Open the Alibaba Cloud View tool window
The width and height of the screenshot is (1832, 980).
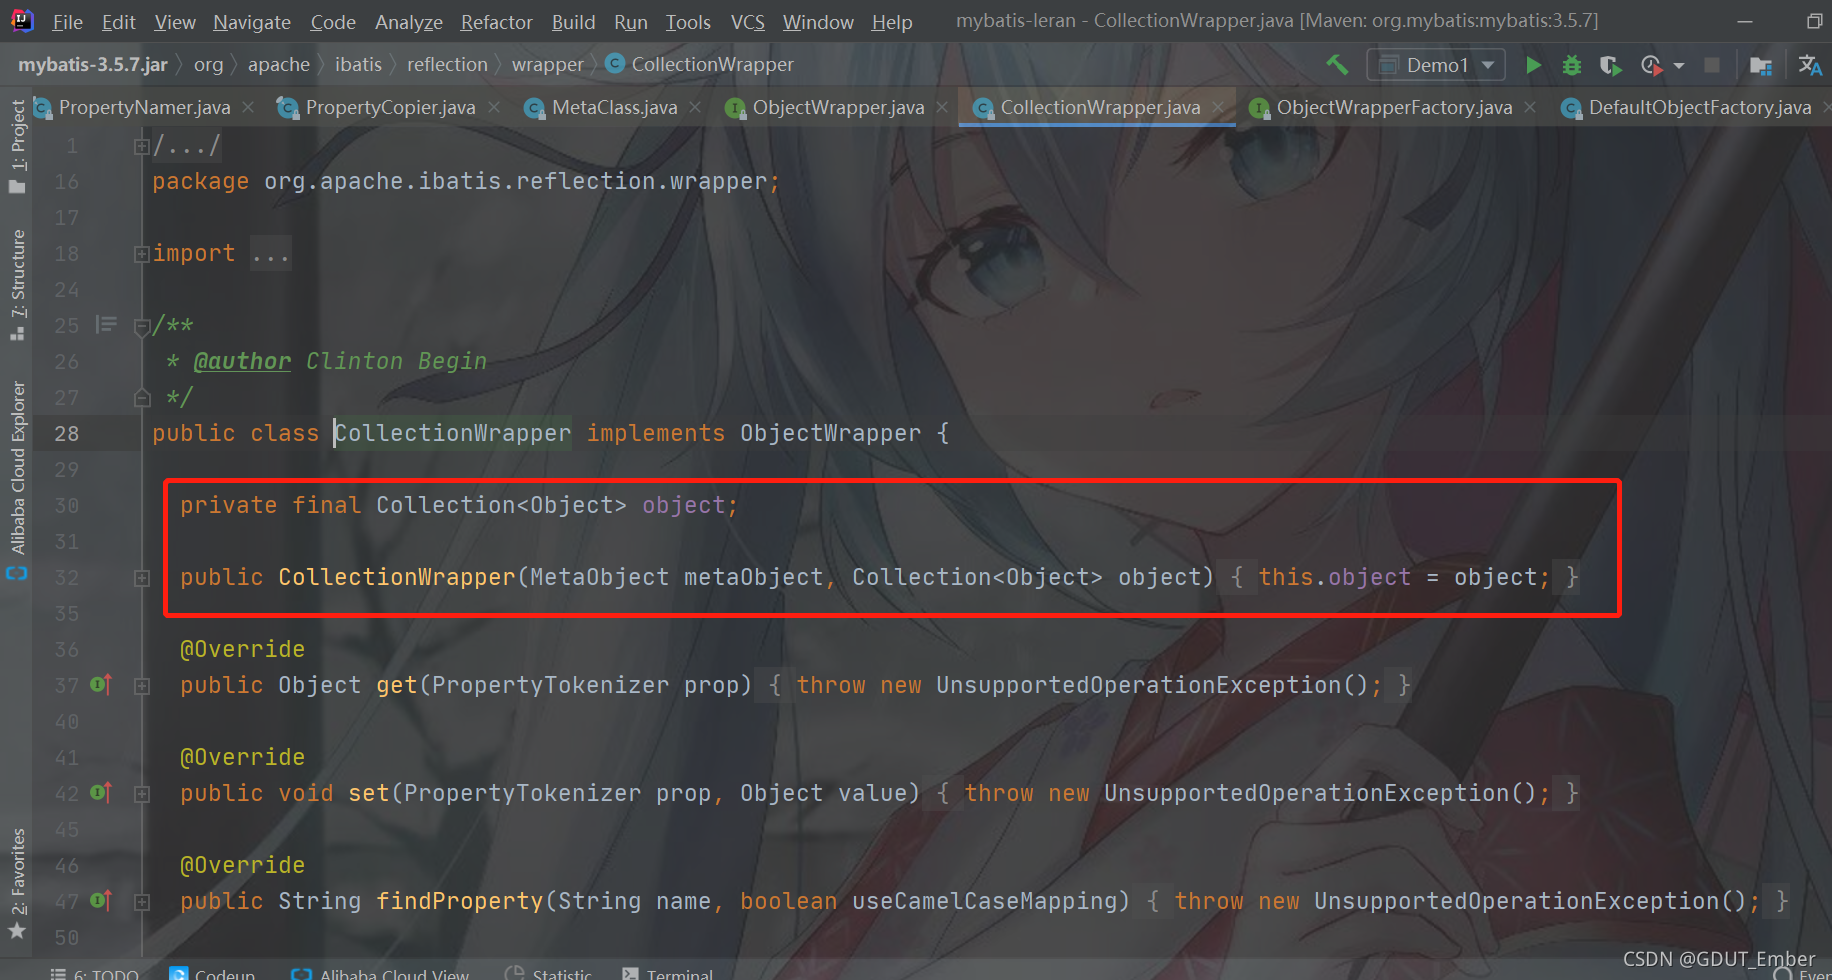(x=380, y=974)
